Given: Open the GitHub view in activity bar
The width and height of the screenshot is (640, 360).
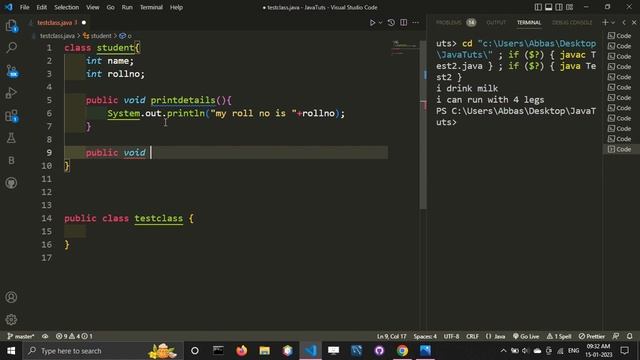Looking at the screenshot, I should (x=11, y=183).
